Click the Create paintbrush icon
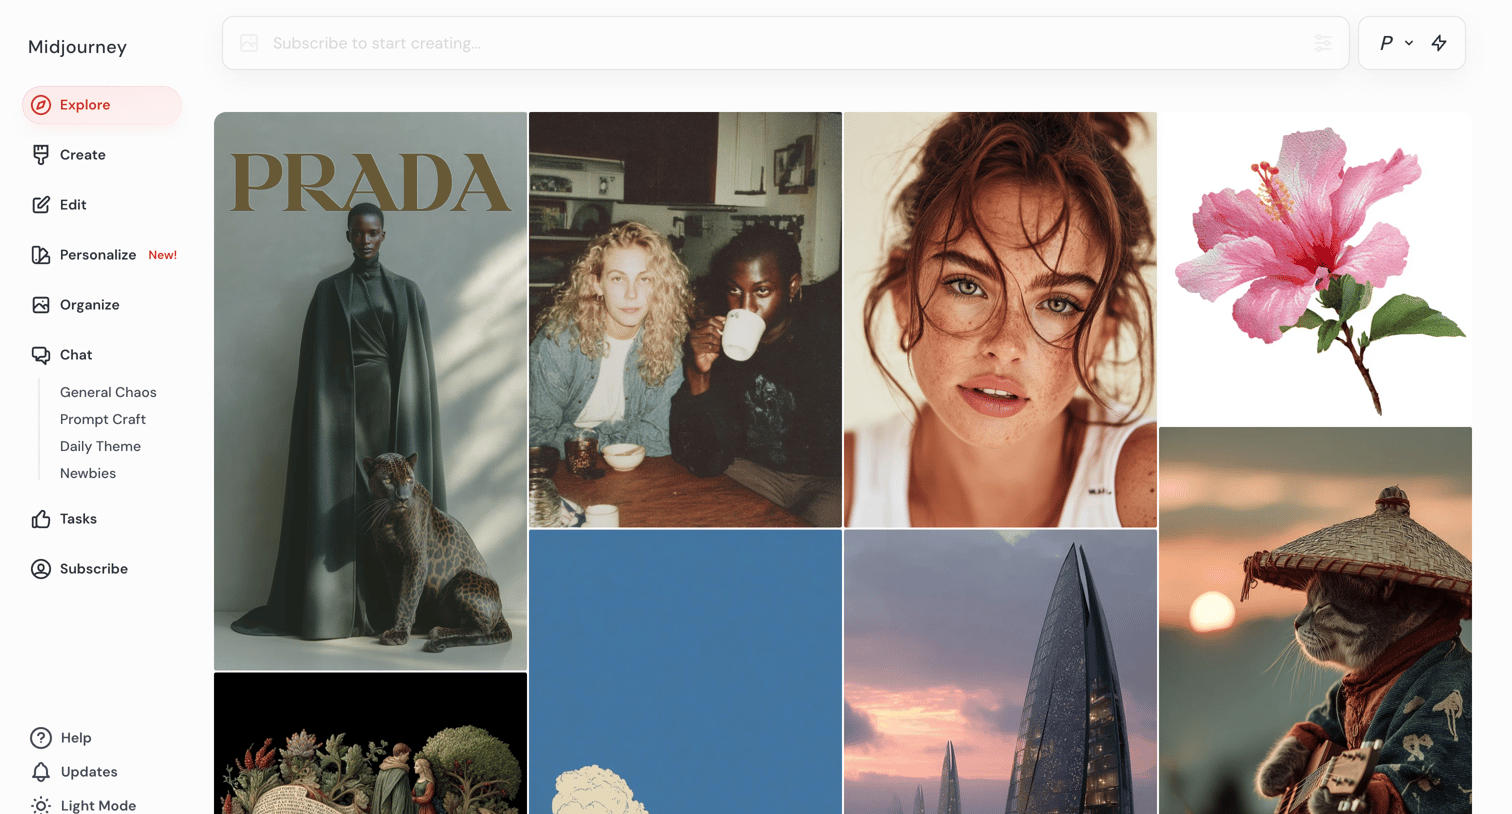This screenshot has width=1512, height=814. tap(41, 155)
